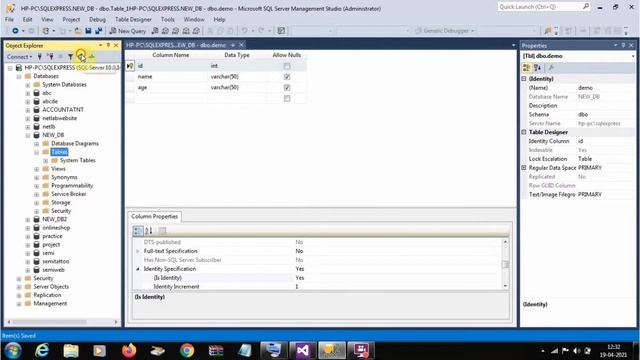Open the Tools menu
The height and width of the screenshot is (360, 640).
167,19
